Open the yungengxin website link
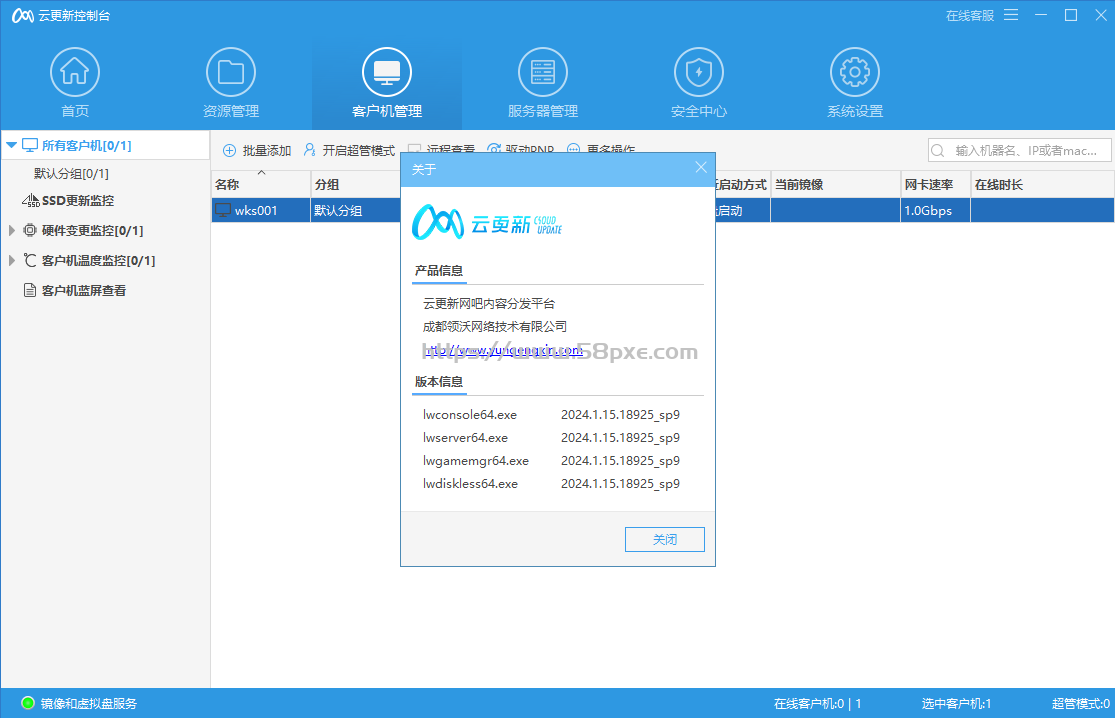The width and height of the screenshot is (1115, 718). pos(503,350)
